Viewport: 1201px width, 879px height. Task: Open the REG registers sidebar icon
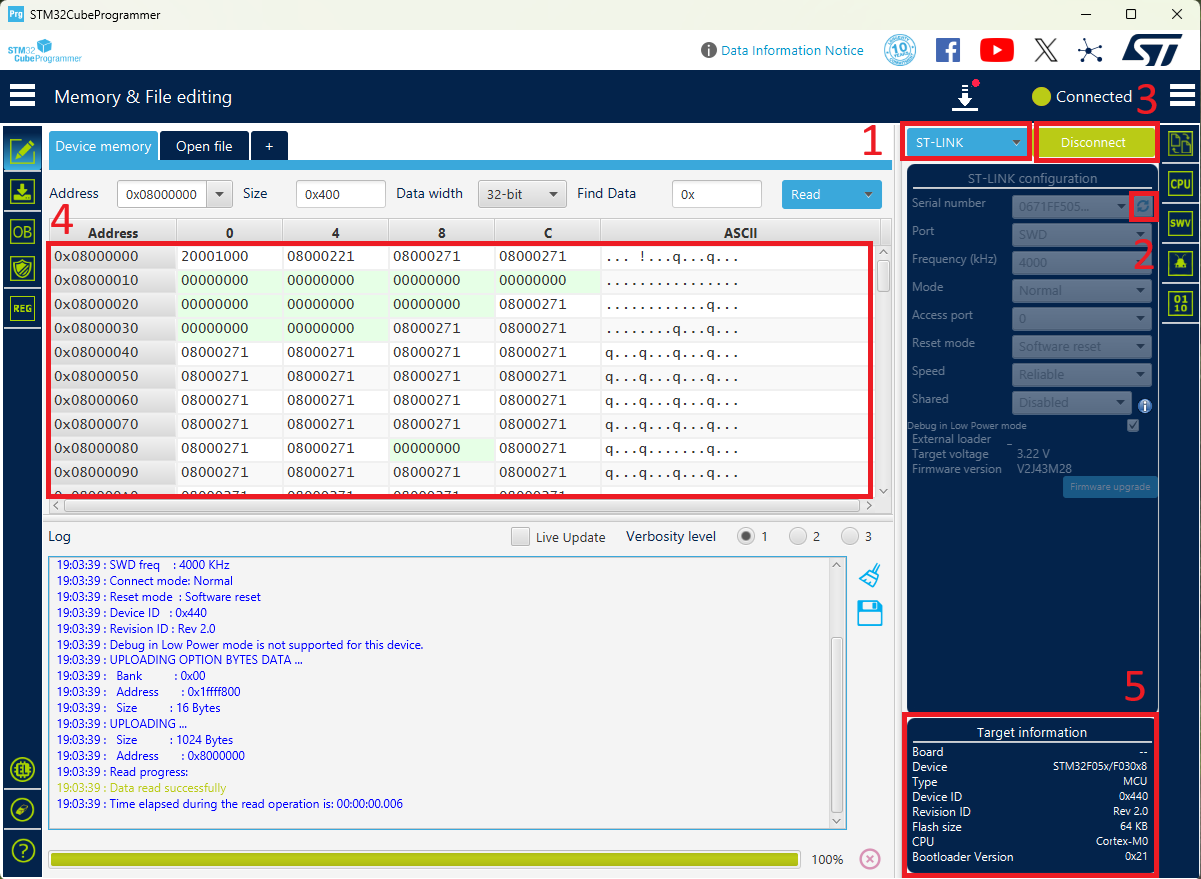(x=22, y=308)
